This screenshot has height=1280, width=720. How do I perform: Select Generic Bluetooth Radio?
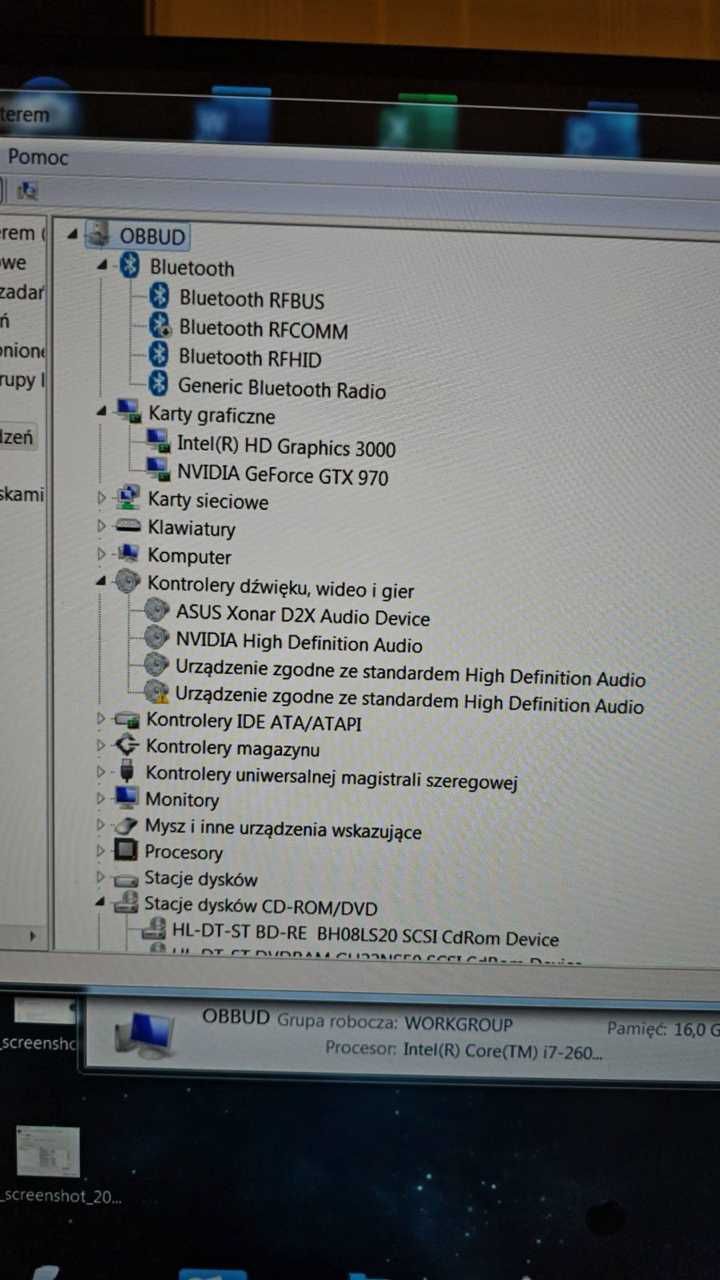[281, 389]
